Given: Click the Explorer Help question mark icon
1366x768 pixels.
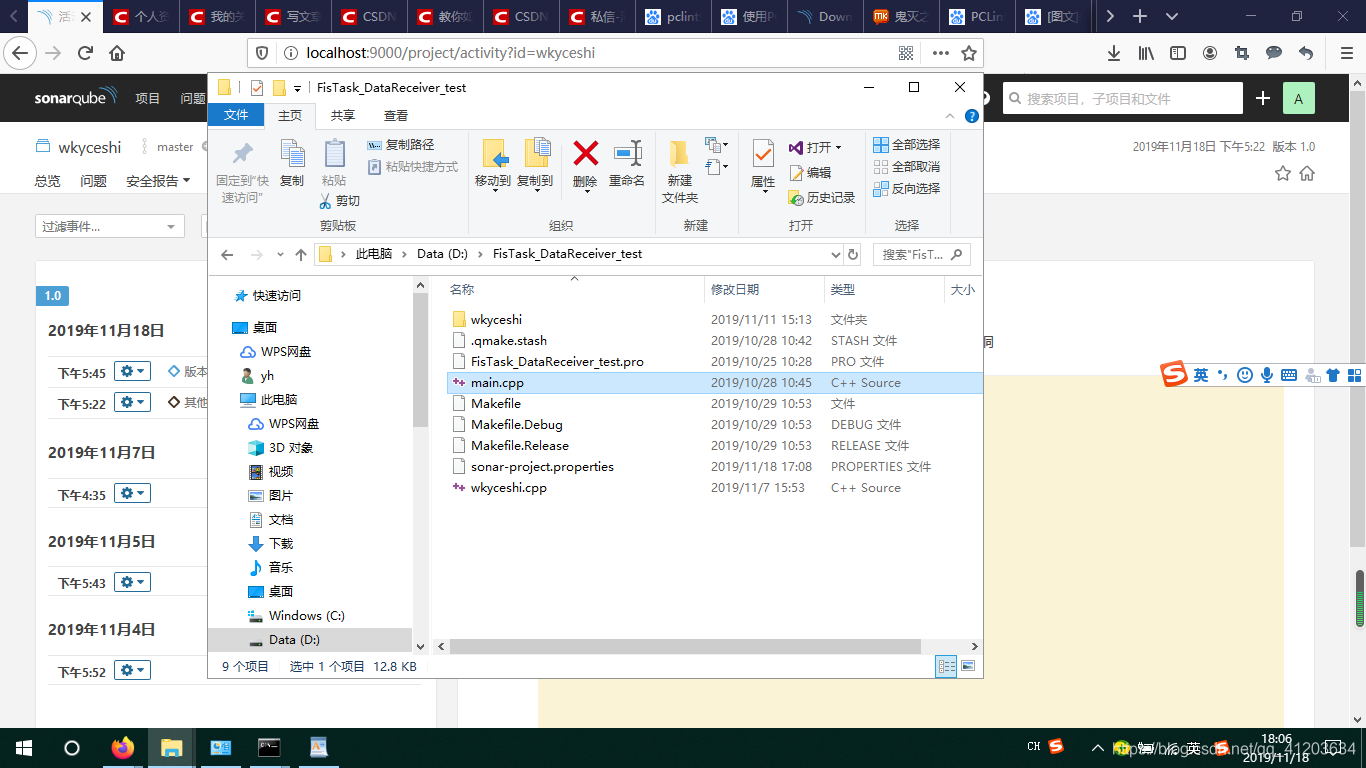Looking at the screenshot, I should click(x=971, y=116).
